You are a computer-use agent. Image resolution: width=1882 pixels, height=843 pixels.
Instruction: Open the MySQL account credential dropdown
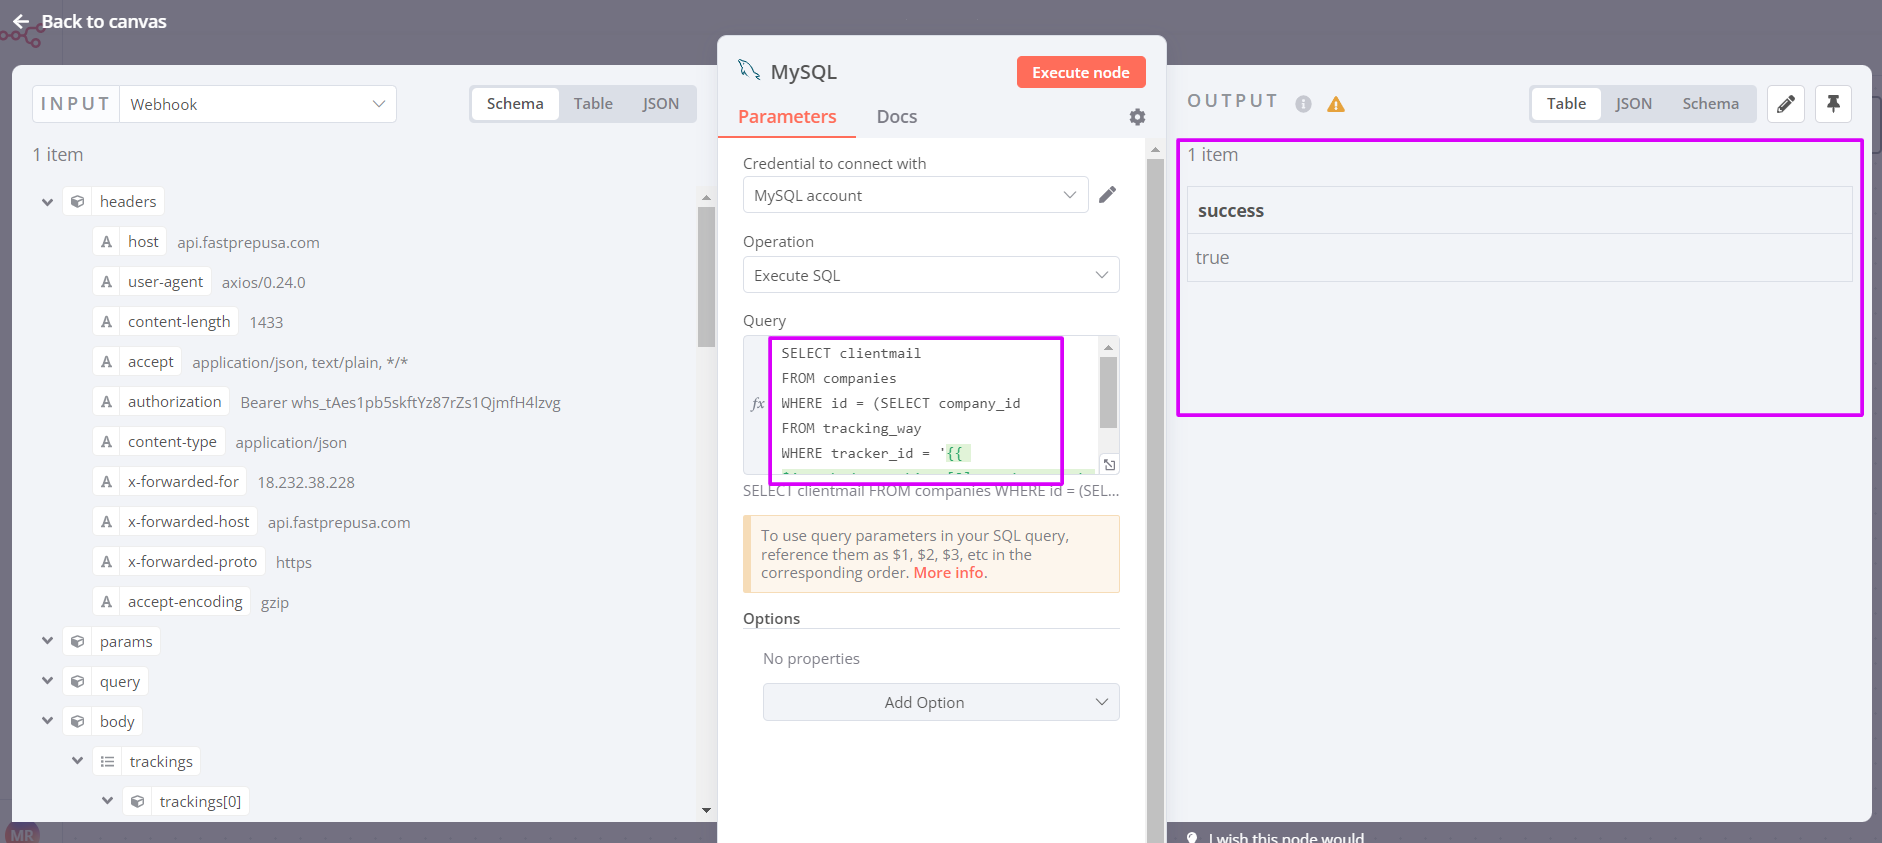pyautogui.click(x=915, y=195)
